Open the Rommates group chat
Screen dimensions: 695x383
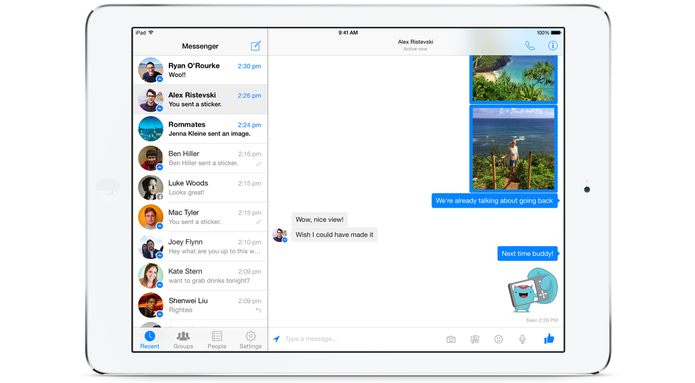click(x=200, y=129)
